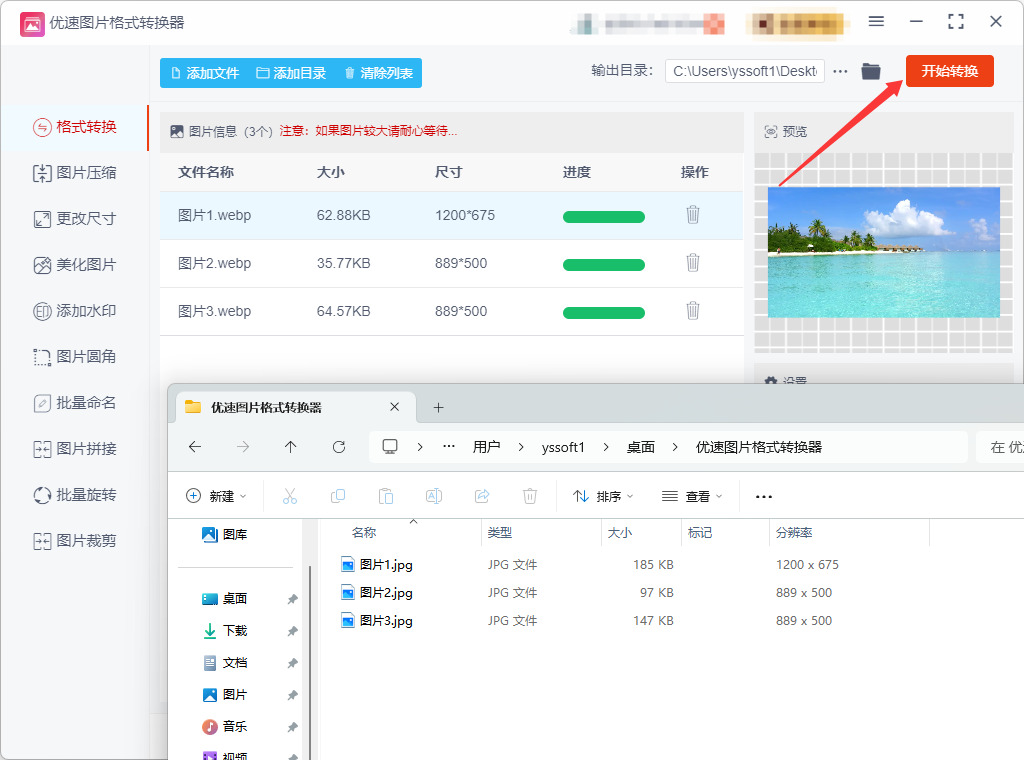Click 清除列表 to clear the list

coord(379,73)
